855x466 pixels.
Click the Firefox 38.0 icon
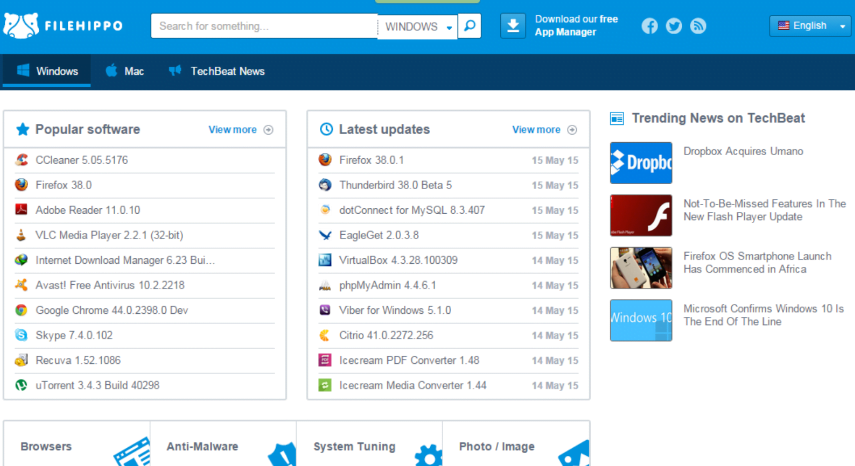pos(21,185)
